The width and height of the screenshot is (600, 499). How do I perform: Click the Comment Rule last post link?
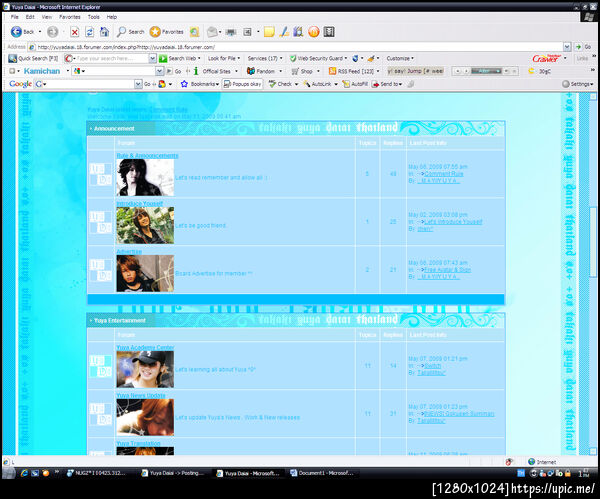coord(444,174)
